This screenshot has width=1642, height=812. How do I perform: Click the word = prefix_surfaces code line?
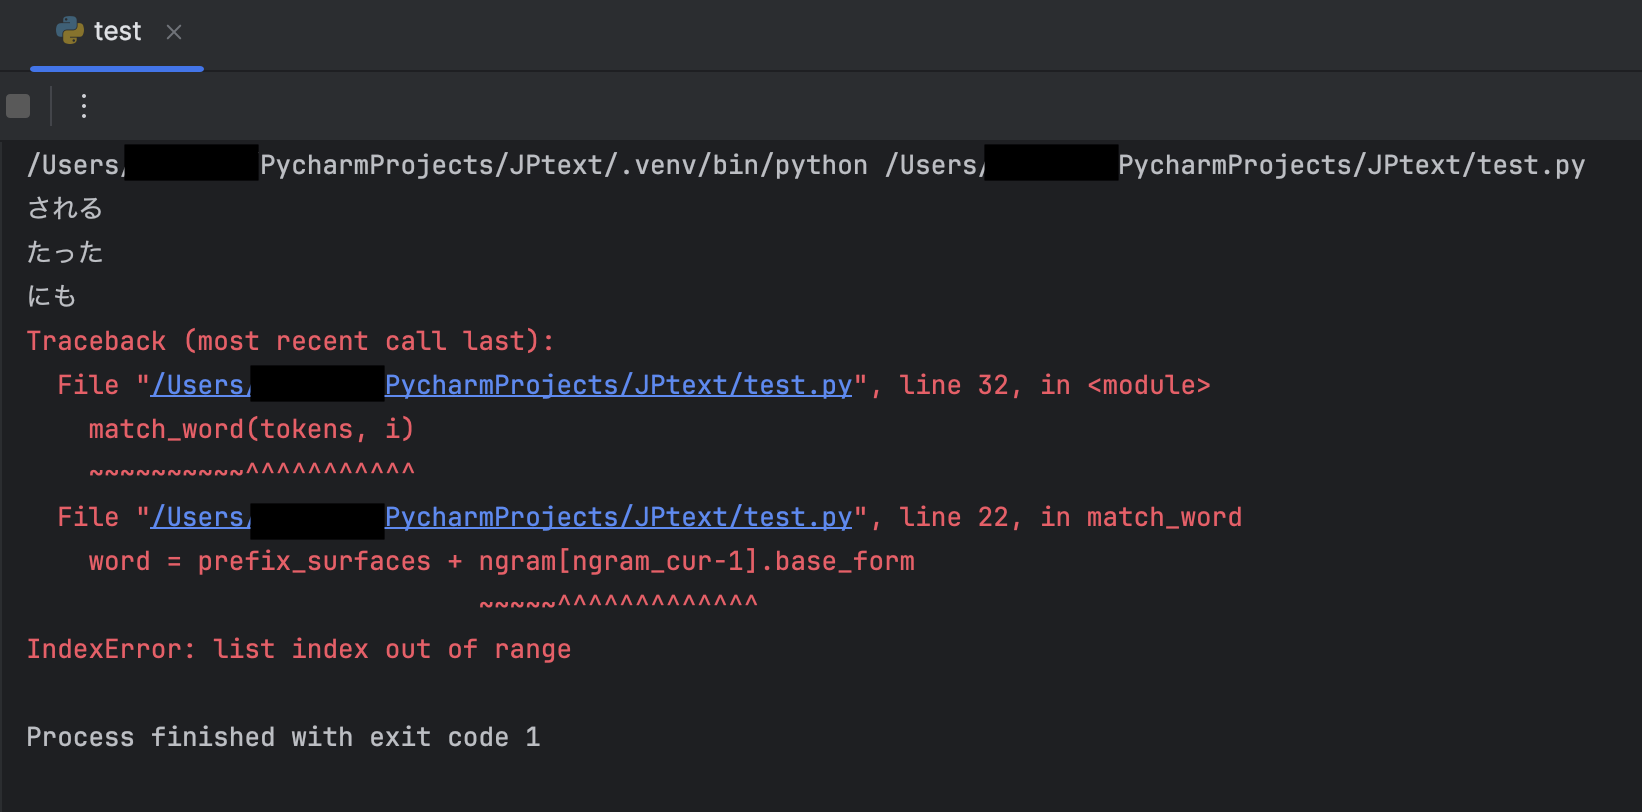(x=501, y=561)
